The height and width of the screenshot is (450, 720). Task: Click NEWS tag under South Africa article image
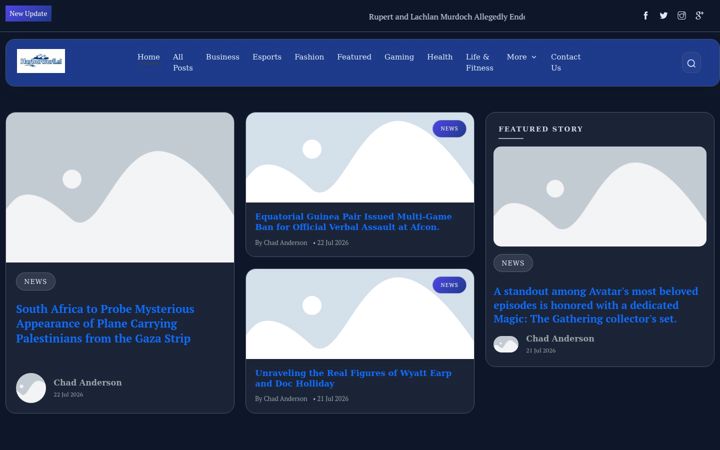click(x=36, y=281)
